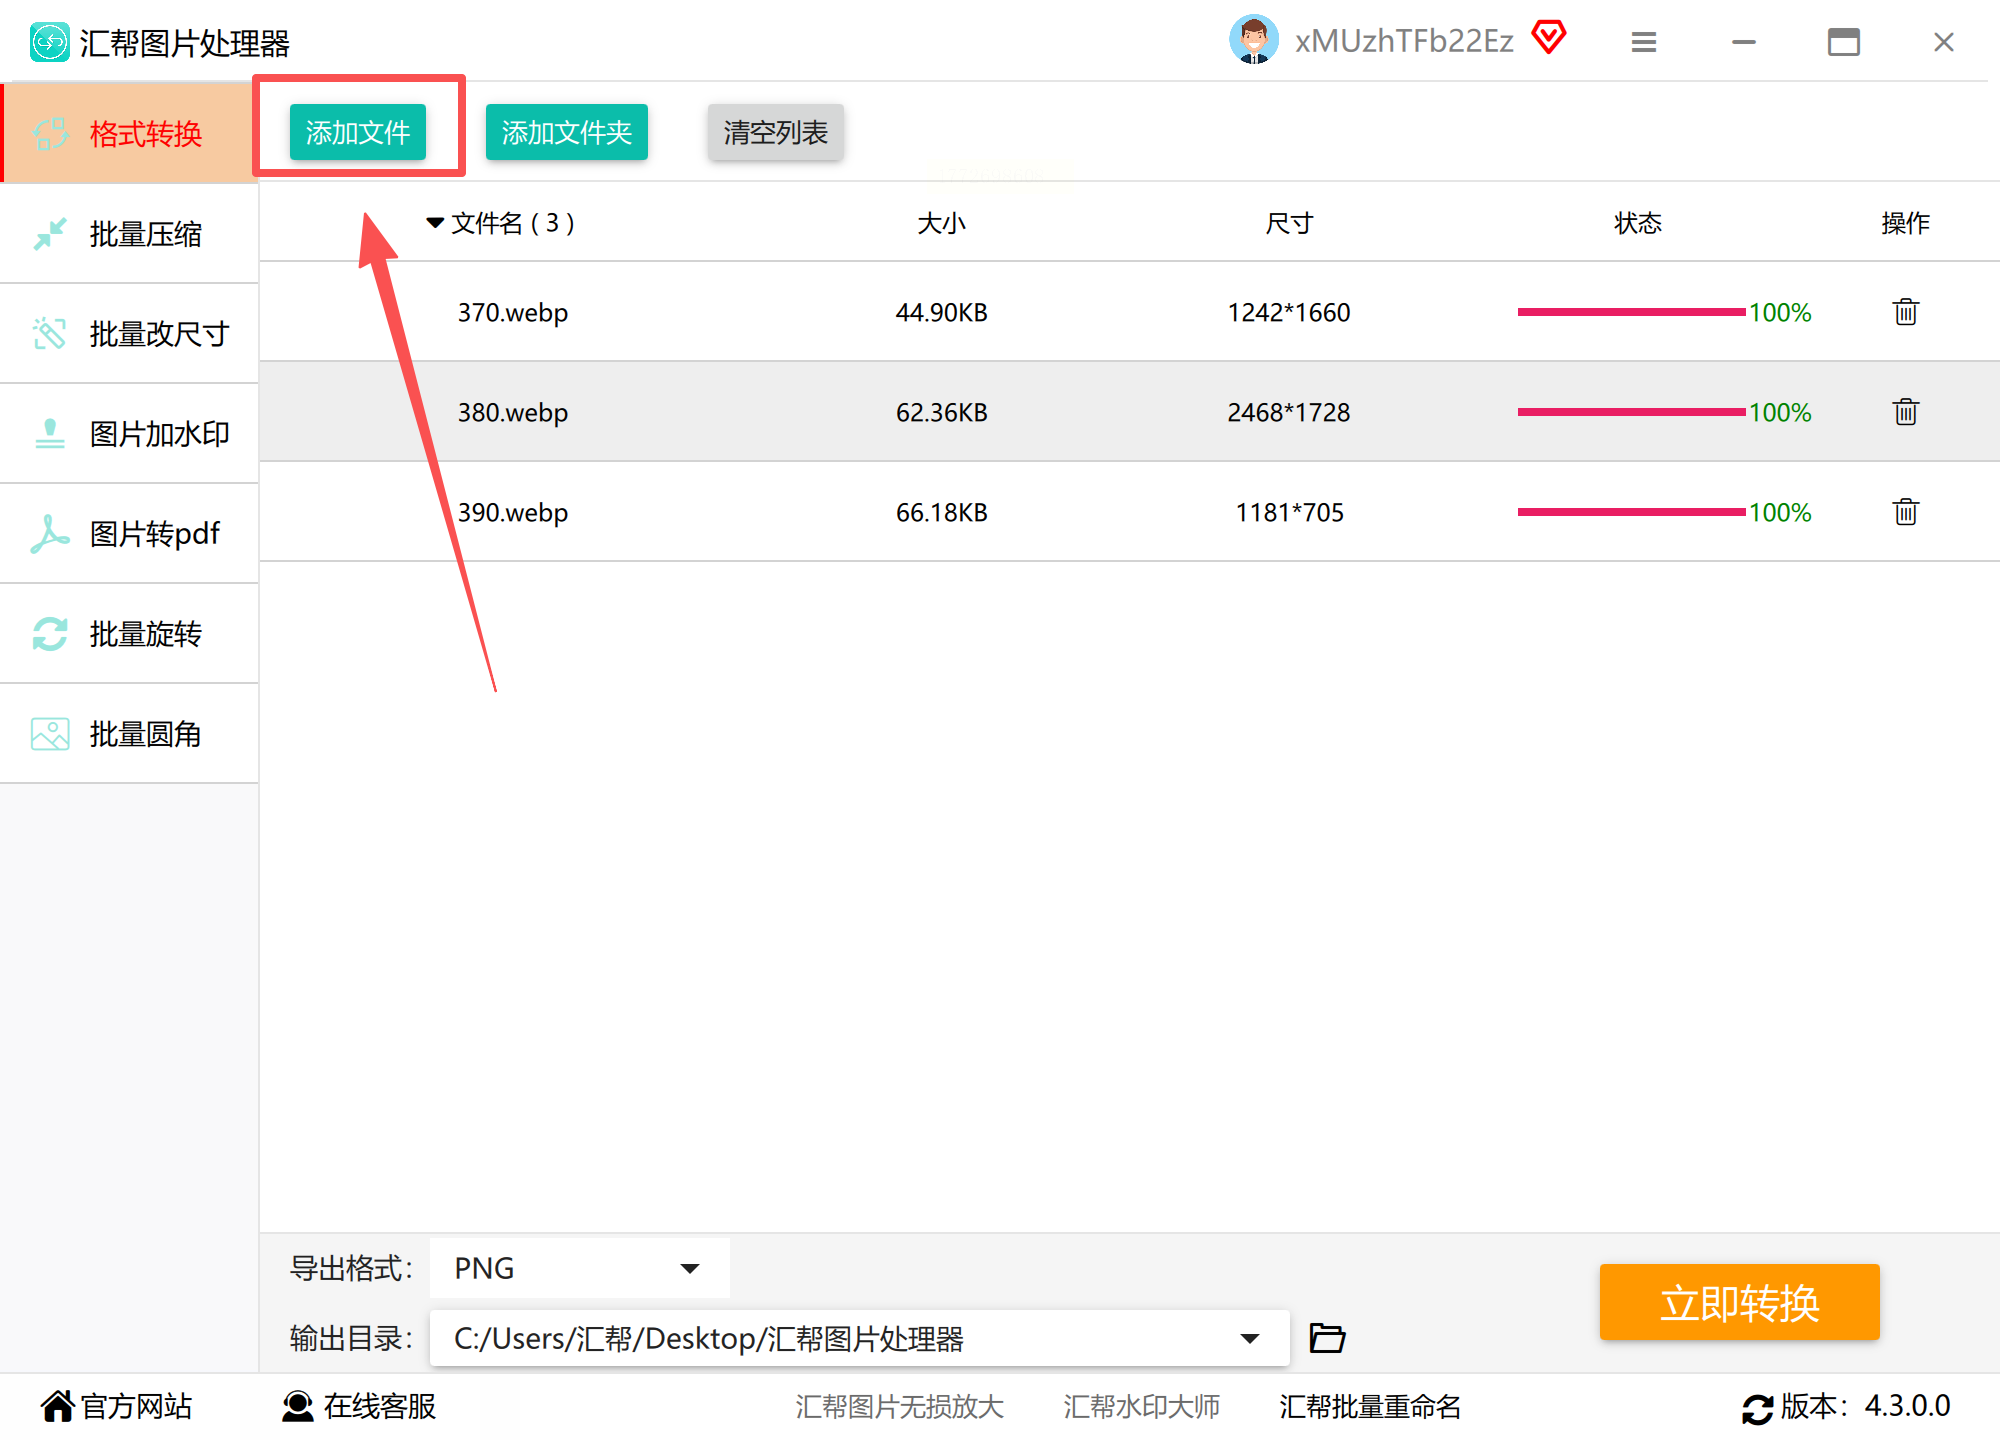
Task: Click the red VIP diamond icon
Action: (x=1548, y=38)
